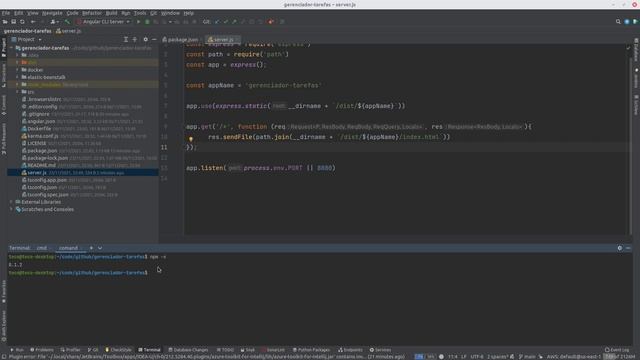Open the Database Changes tool window button
This screenshot has width=640, height=360.
pos(188,350)
